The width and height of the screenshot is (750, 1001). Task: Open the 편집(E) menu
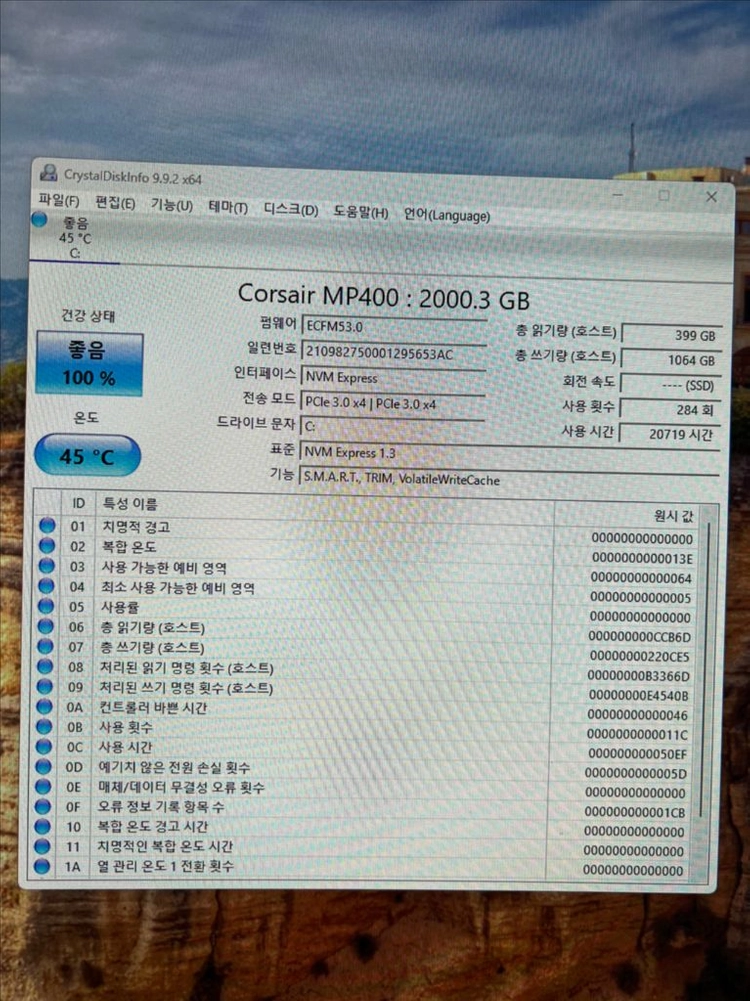(x=115, y=203)
